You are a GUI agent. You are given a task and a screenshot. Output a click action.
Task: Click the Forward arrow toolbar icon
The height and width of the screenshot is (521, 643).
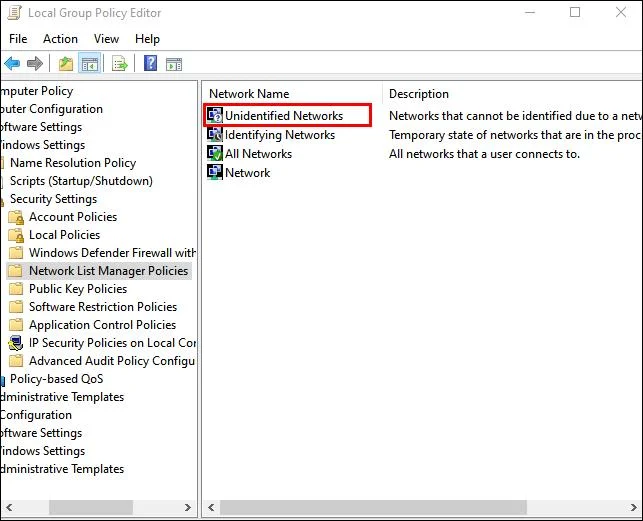(x=35, y=64)
